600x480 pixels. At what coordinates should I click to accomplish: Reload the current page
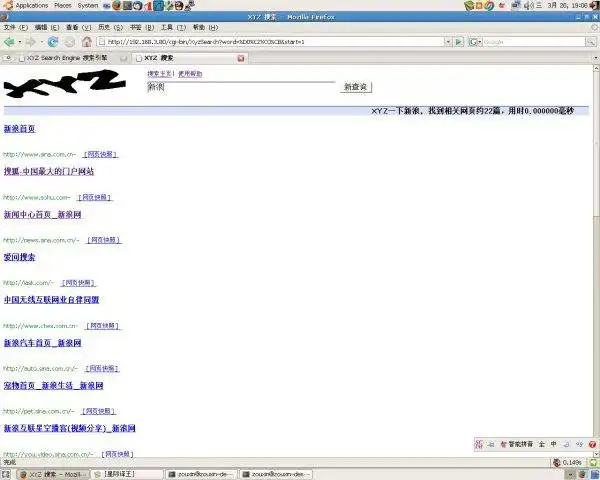53,42
